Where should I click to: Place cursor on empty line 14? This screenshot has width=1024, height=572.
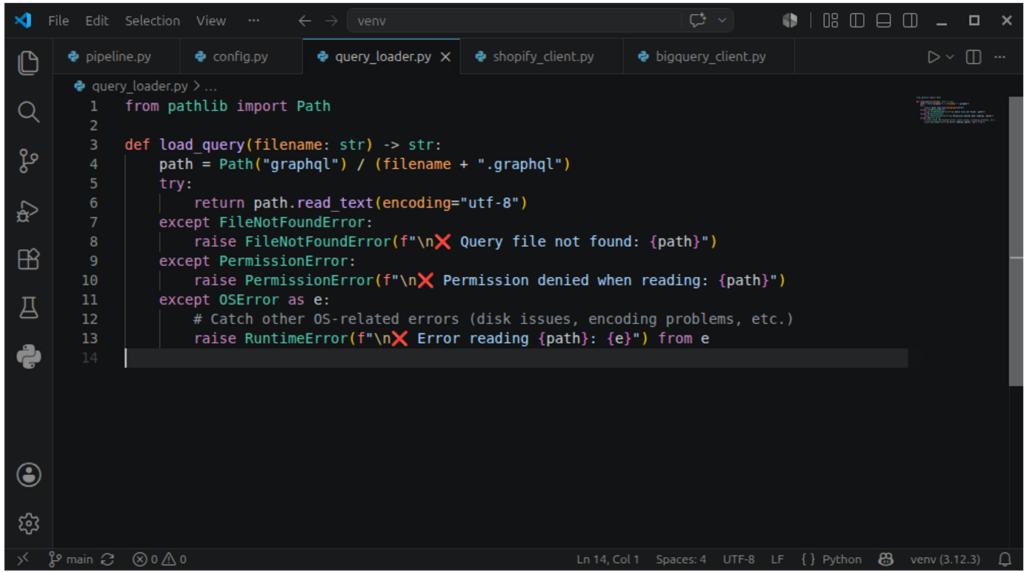point(516,358)
